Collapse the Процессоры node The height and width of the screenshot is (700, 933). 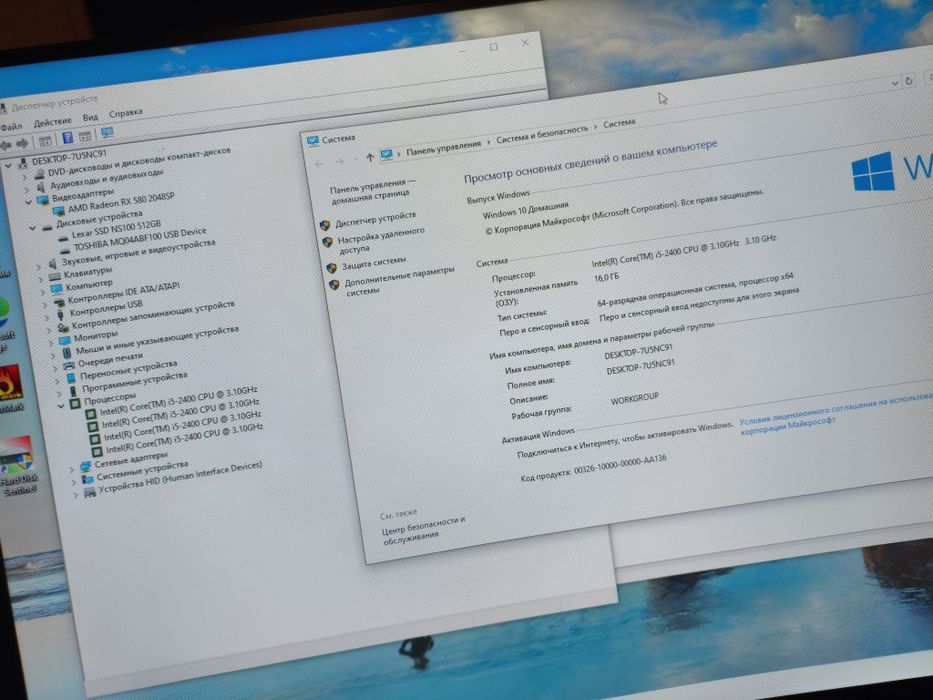coord(61,406)
